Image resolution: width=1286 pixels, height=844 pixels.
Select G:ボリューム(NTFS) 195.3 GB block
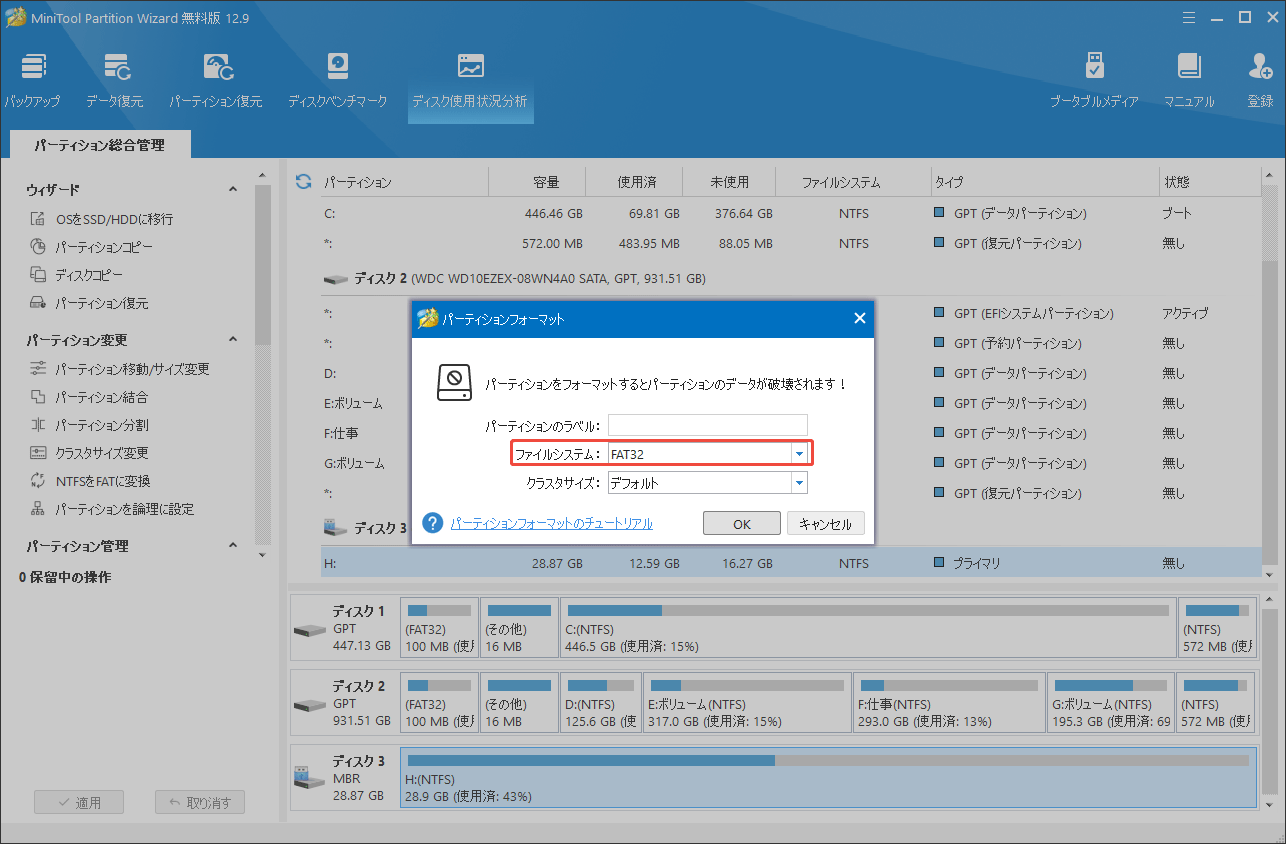(1110, 701)
